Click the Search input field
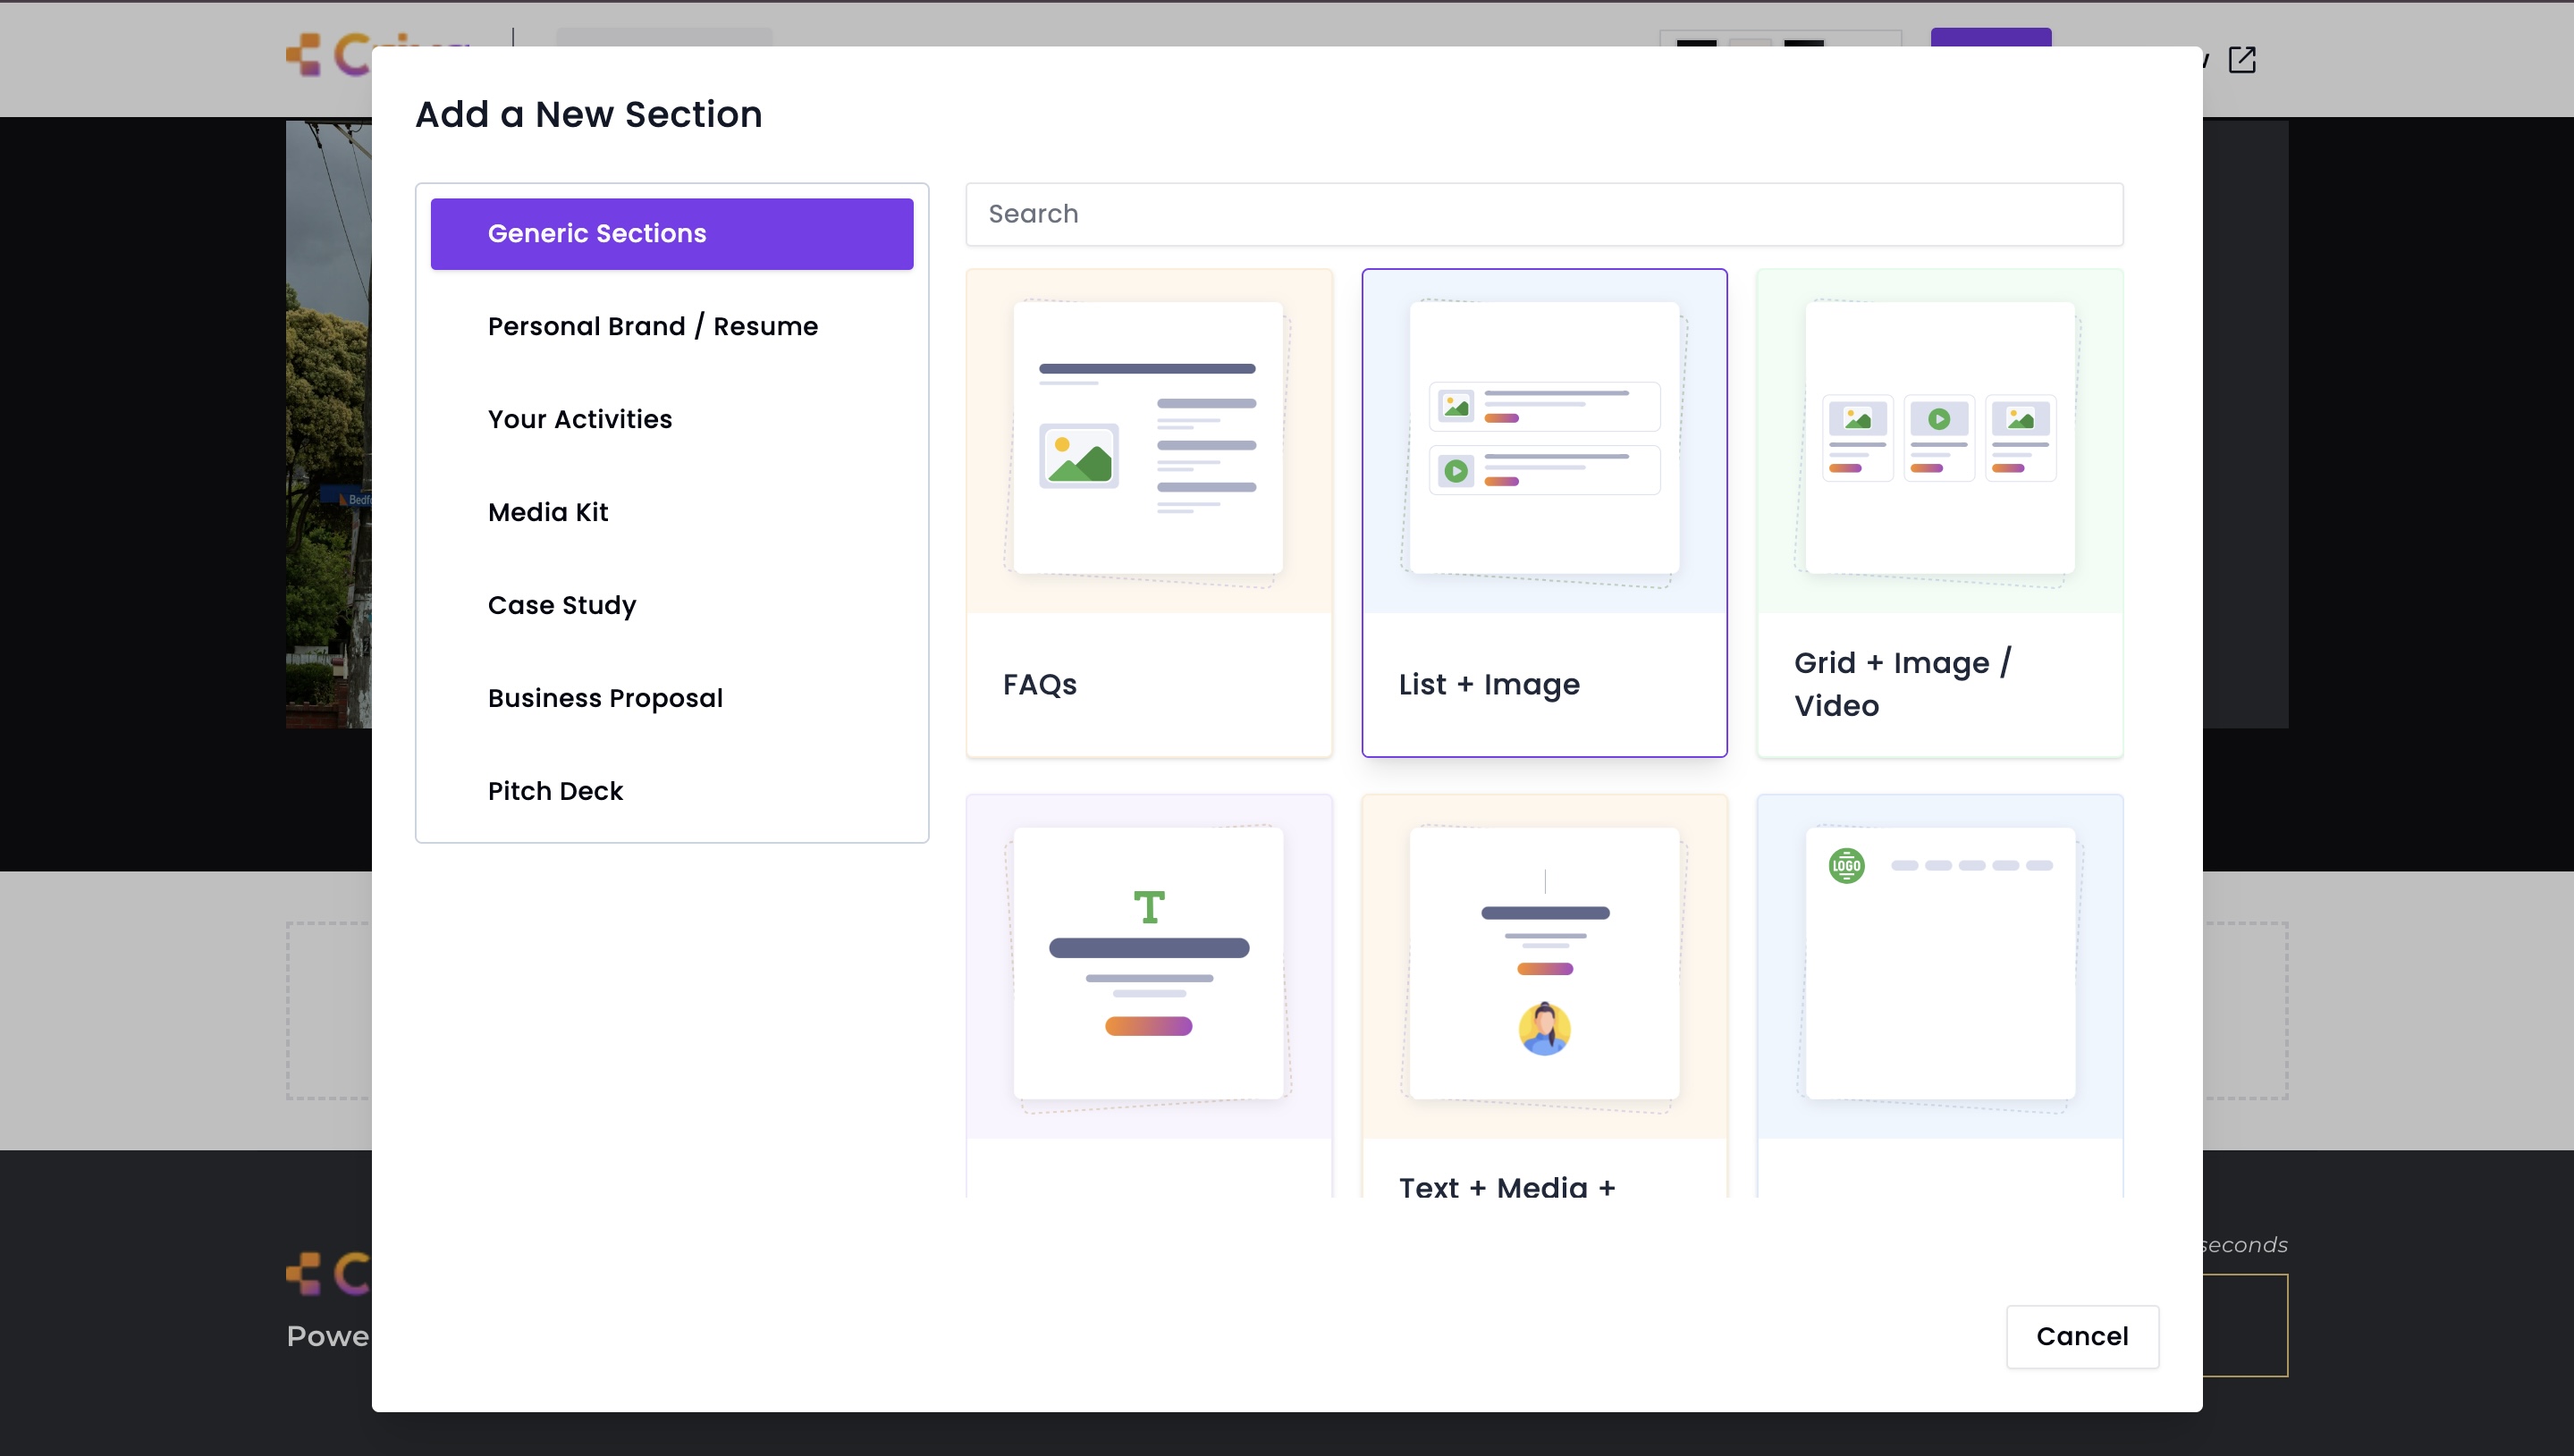This screenshot has width=2574, height=1456. point(1543,214)
